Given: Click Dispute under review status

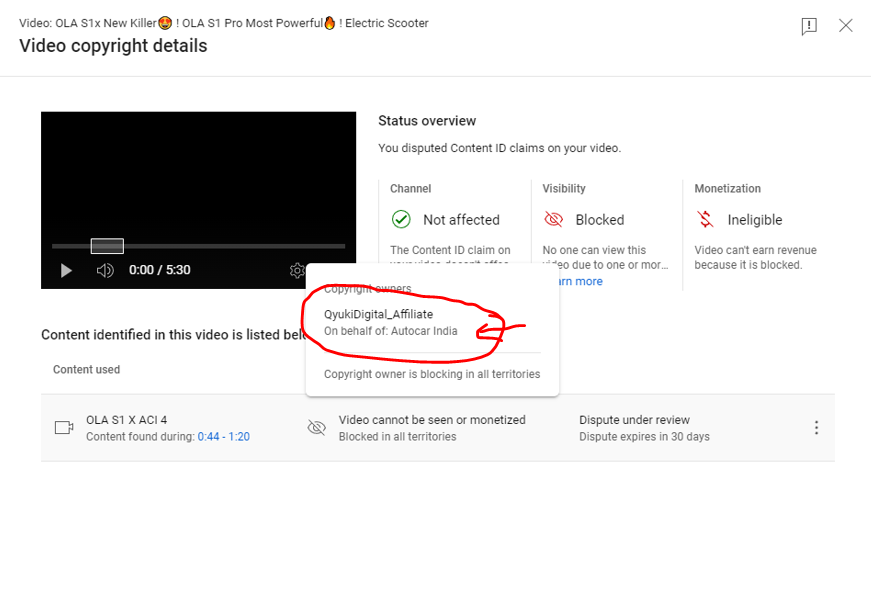Looking at the screenshot, I should click(x=634, y=420).
